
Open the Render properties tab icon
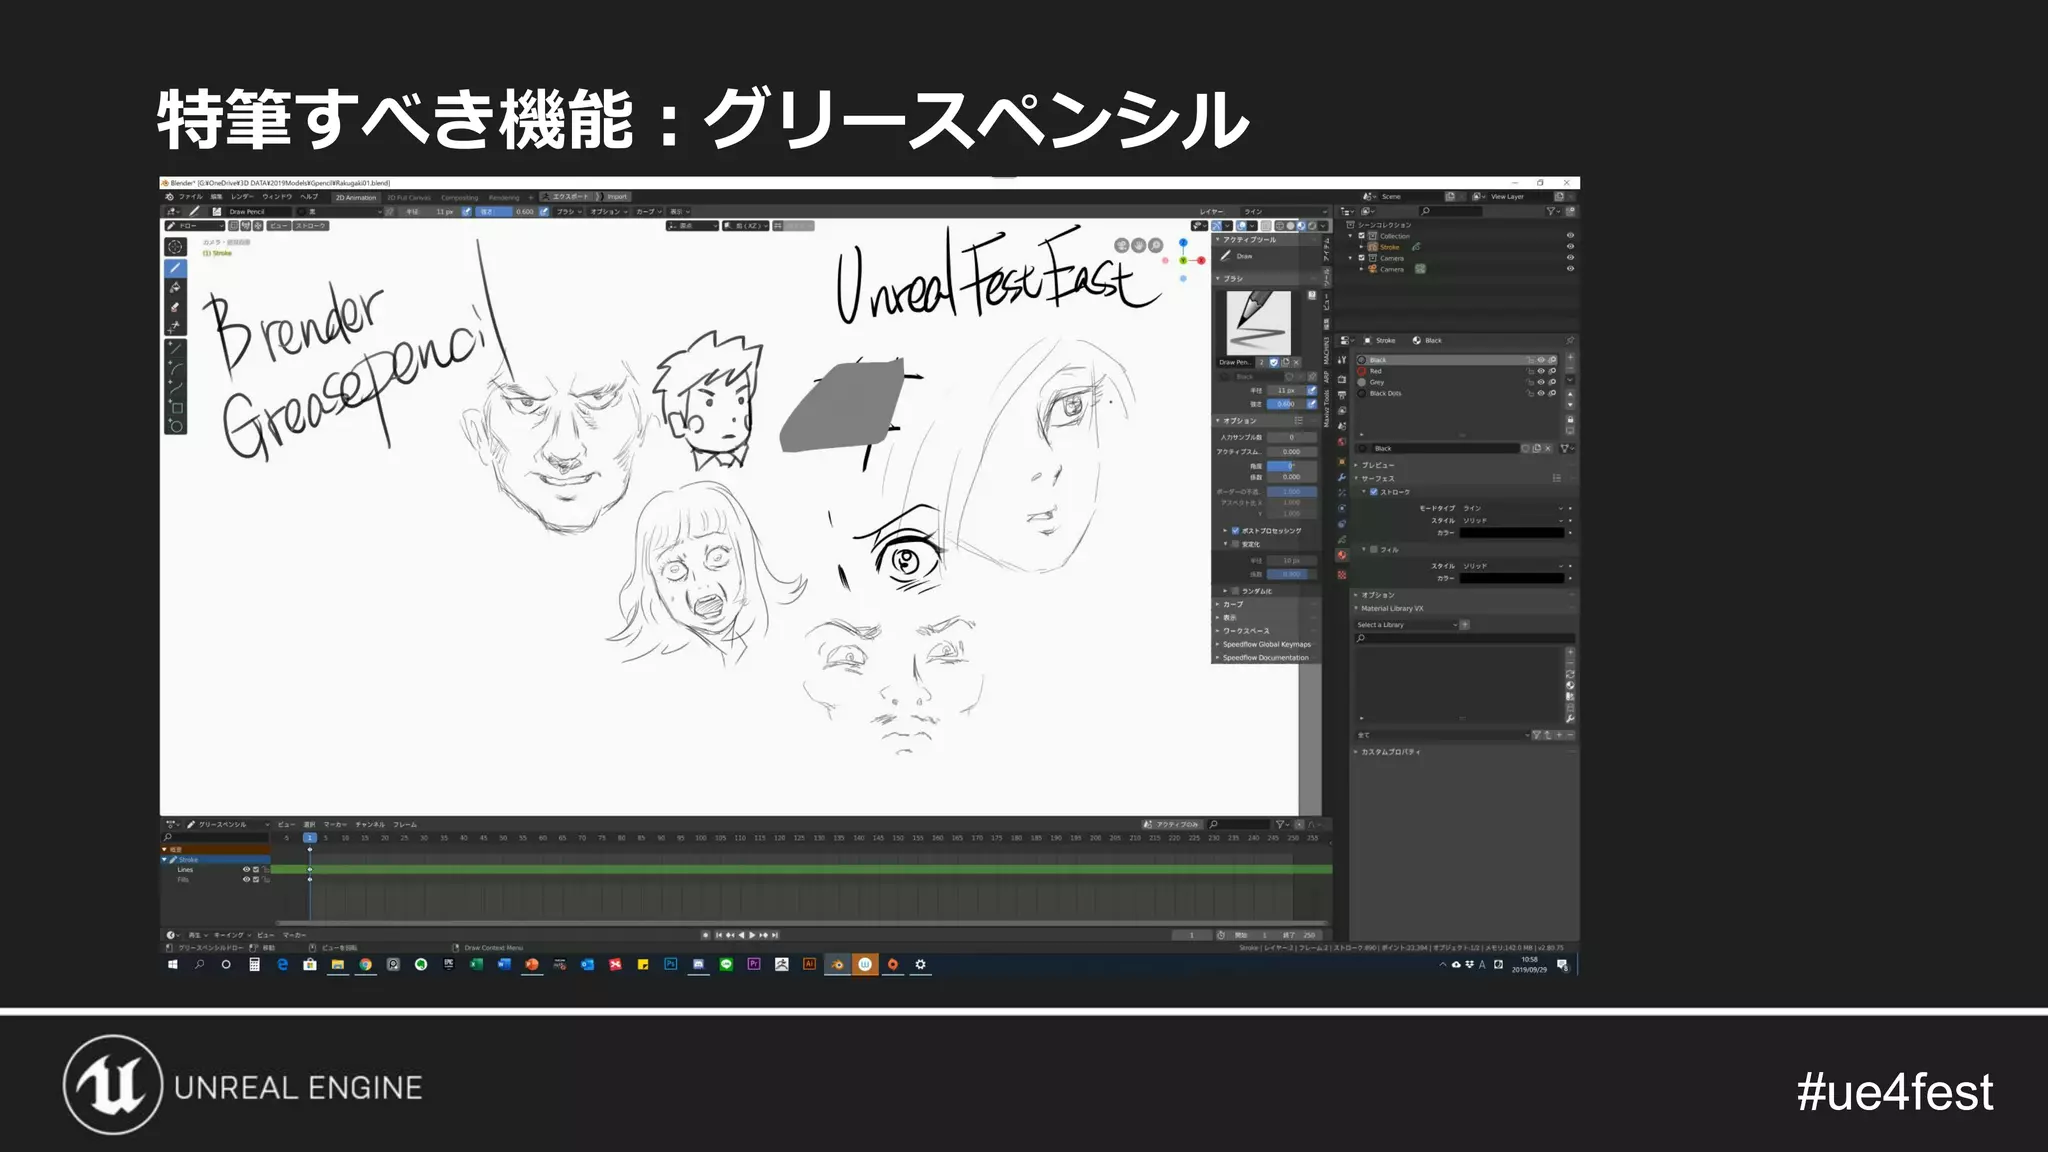coord(1342,378)
